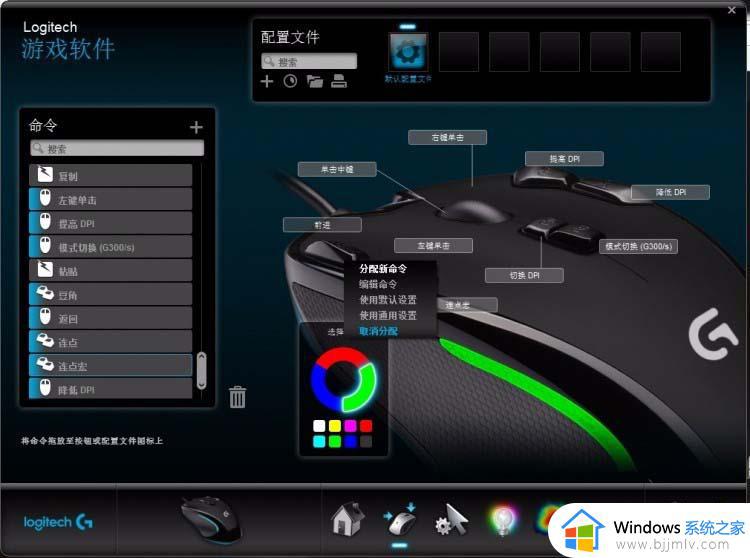Viewport: 750px width, 558px height.
Task: Click the command list scrollbar handle
Action: pyautogui.click(x=201, y=371)
